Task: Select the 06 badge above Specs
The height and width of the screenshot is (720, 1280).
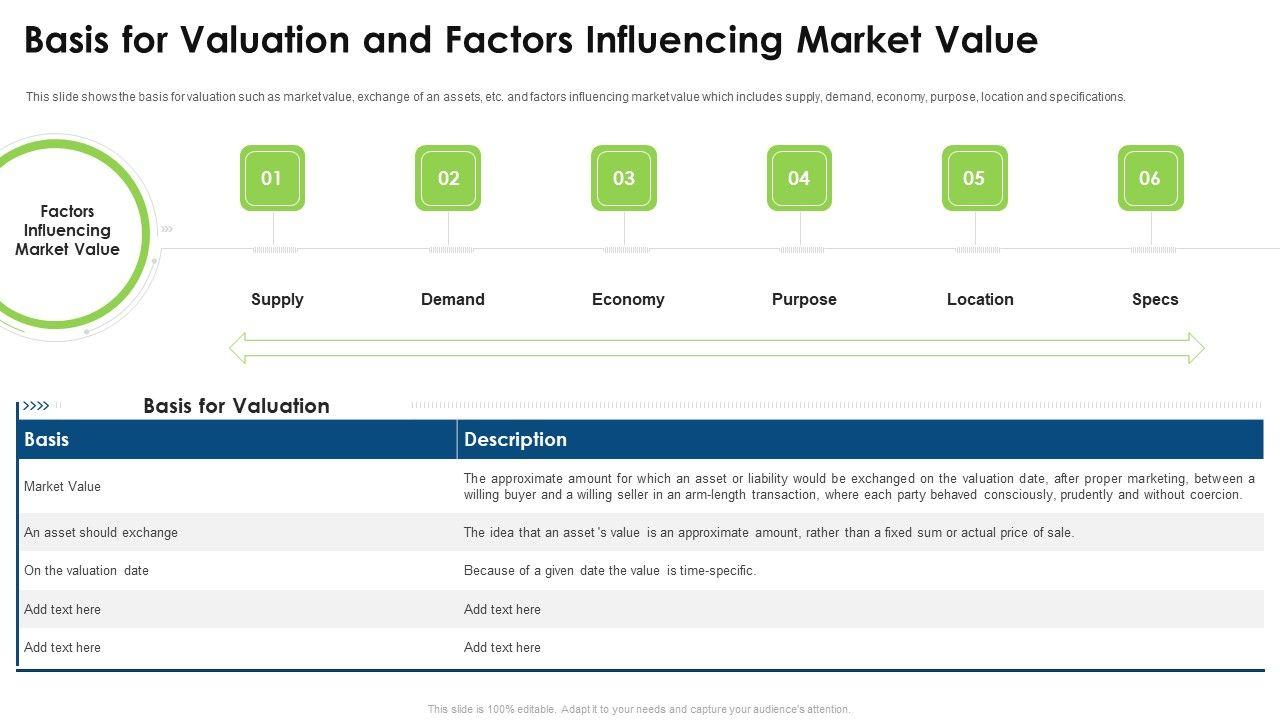Action: point(1150,178)
